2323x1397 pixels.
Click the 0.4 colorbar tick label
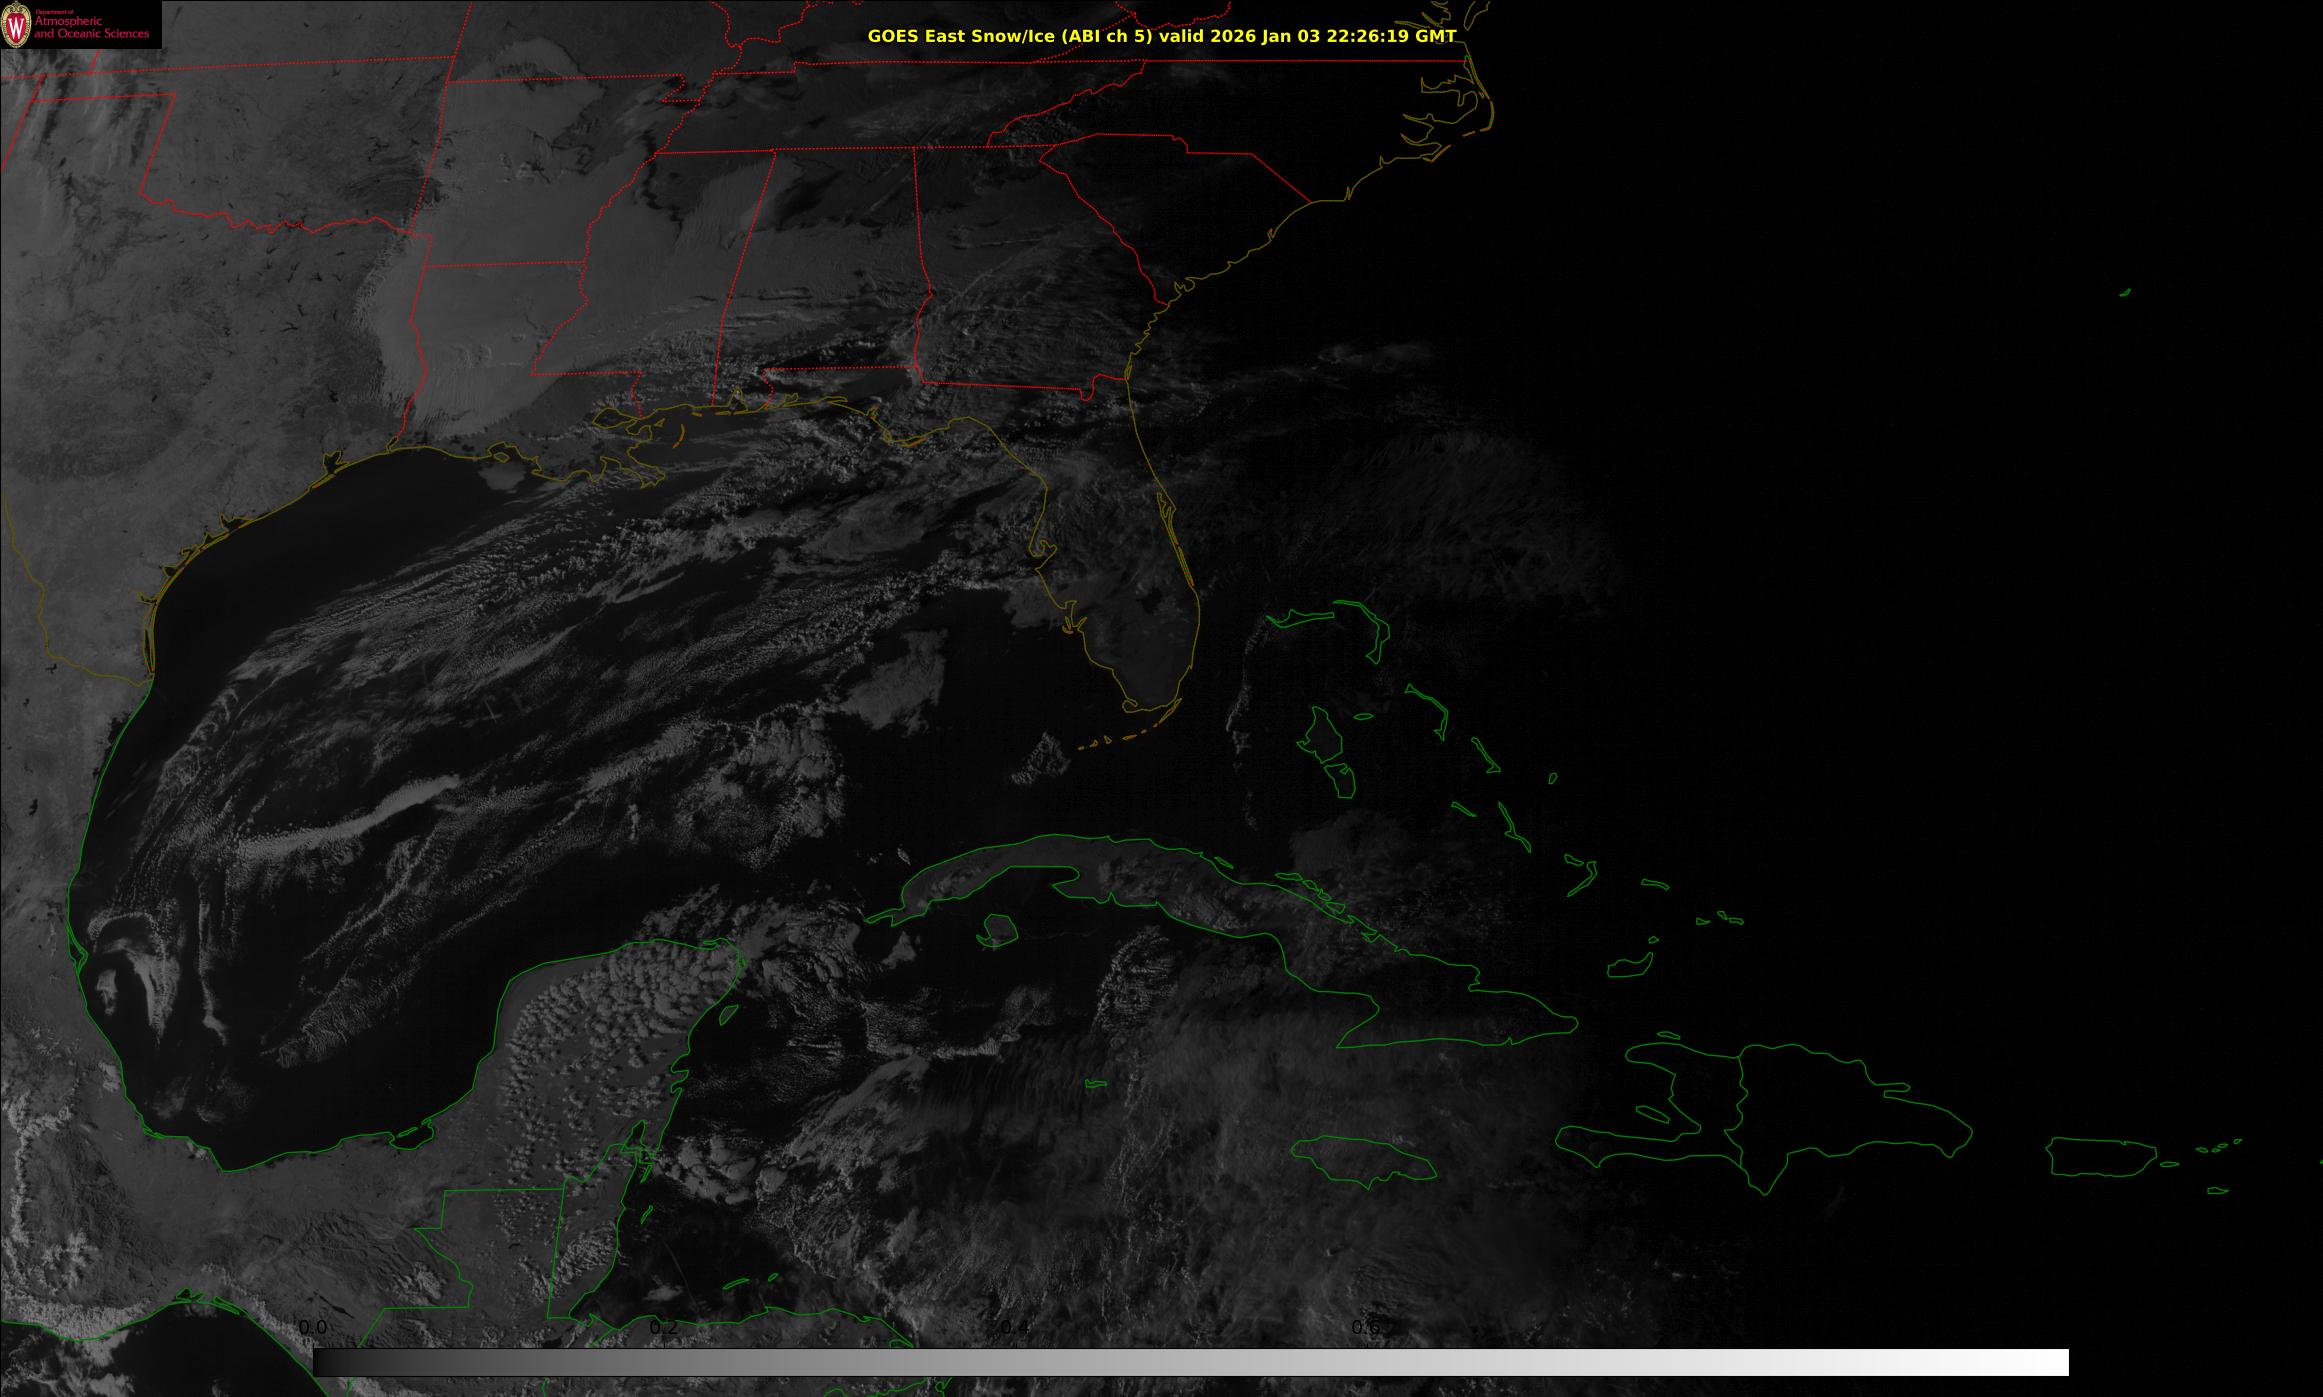point(1015,1327)
